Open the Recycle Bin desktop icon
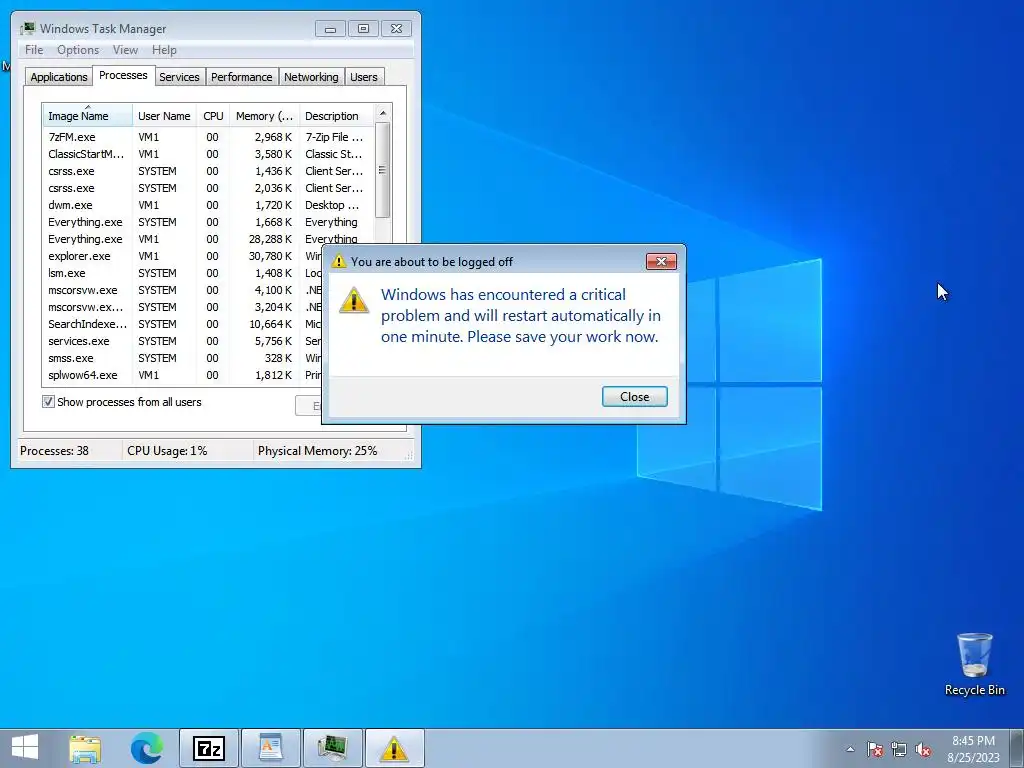Image resolution: width=1024 pixels, height=768 pixels. tap(974, 664)
